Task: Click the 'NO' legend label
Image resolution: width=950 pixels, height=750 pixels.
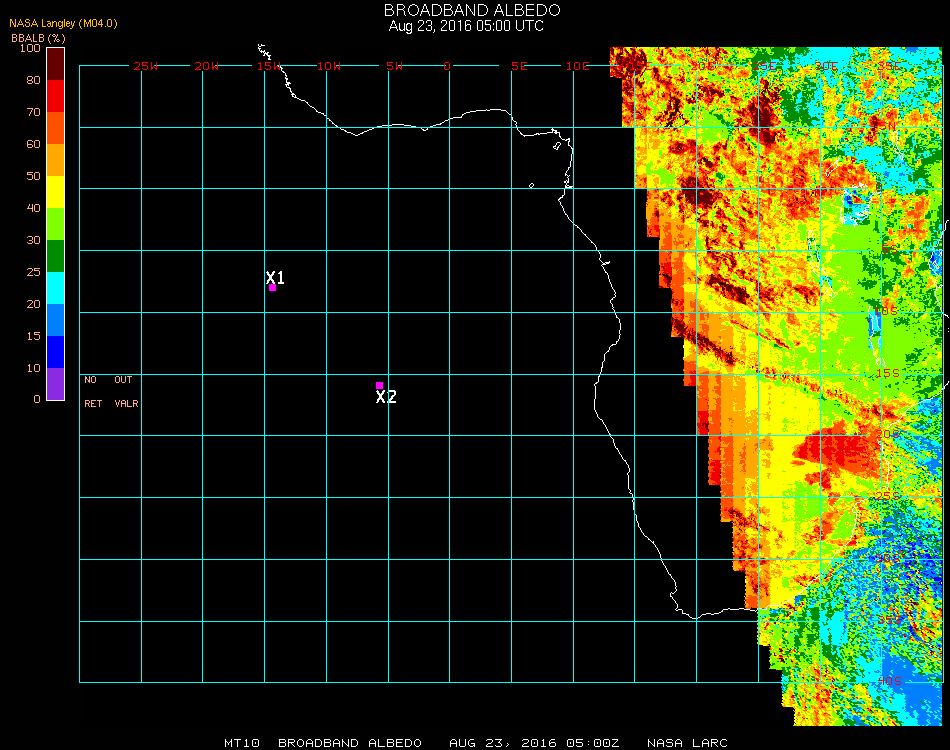Action: coord(90,380)
